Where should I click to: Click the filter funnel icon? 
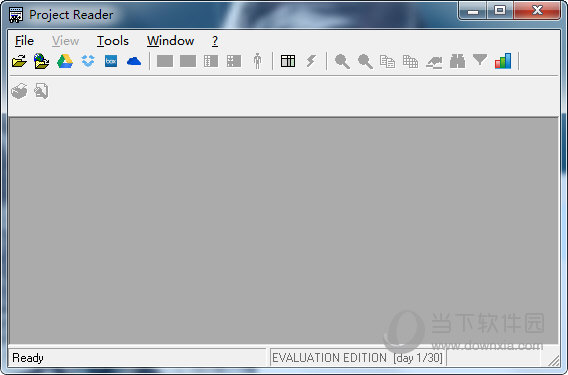tap(480, 60)
